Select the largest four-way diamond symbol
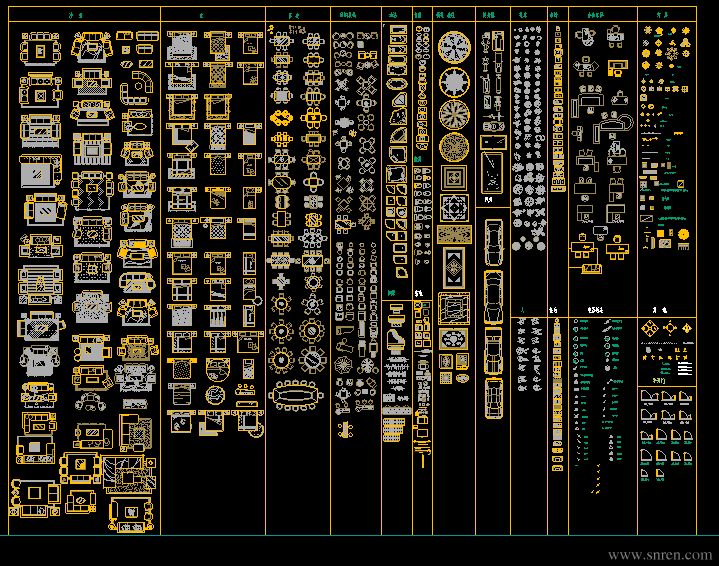The width and height of the screenshot is (719, 566). (x=649, y=328)
